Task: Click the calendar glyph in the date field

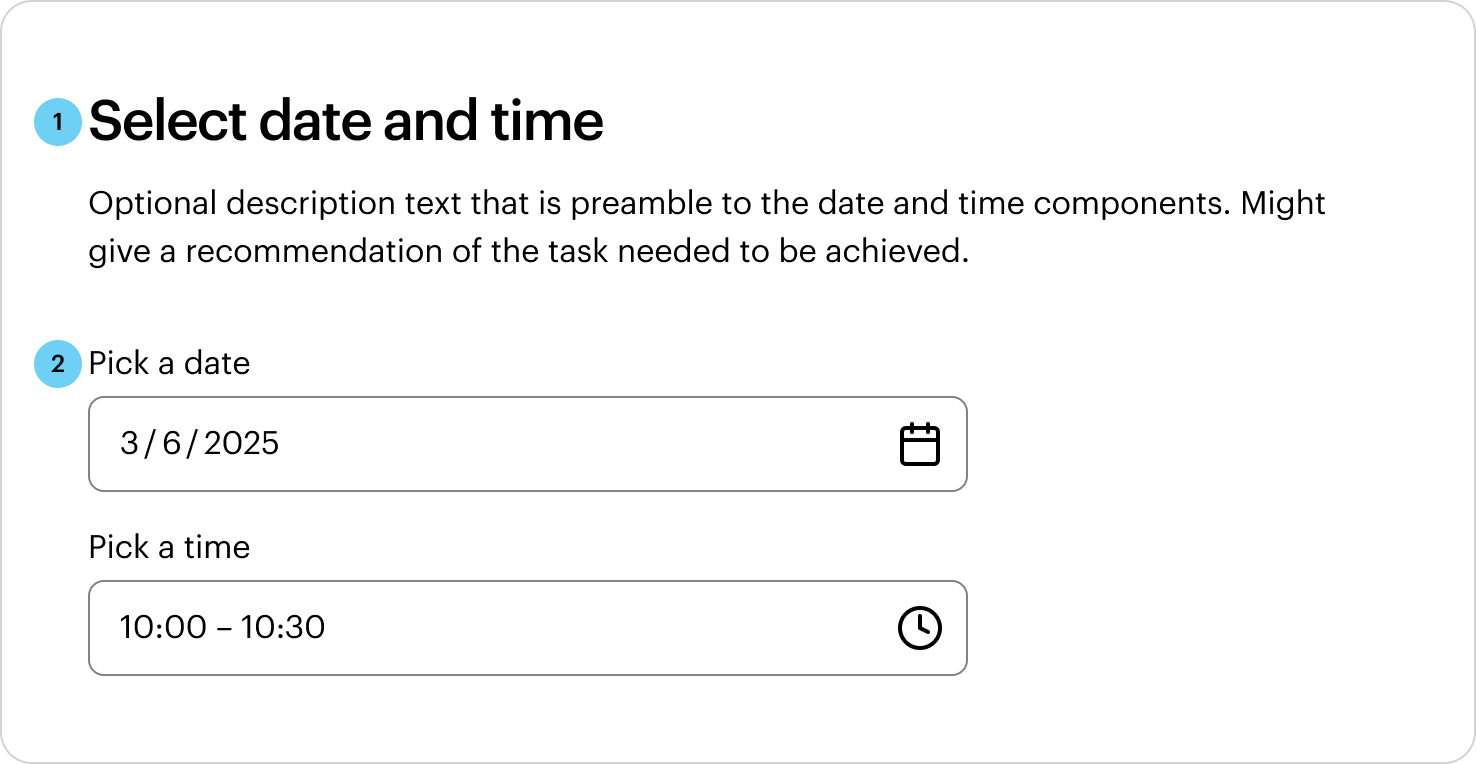Action: (921, 443)
